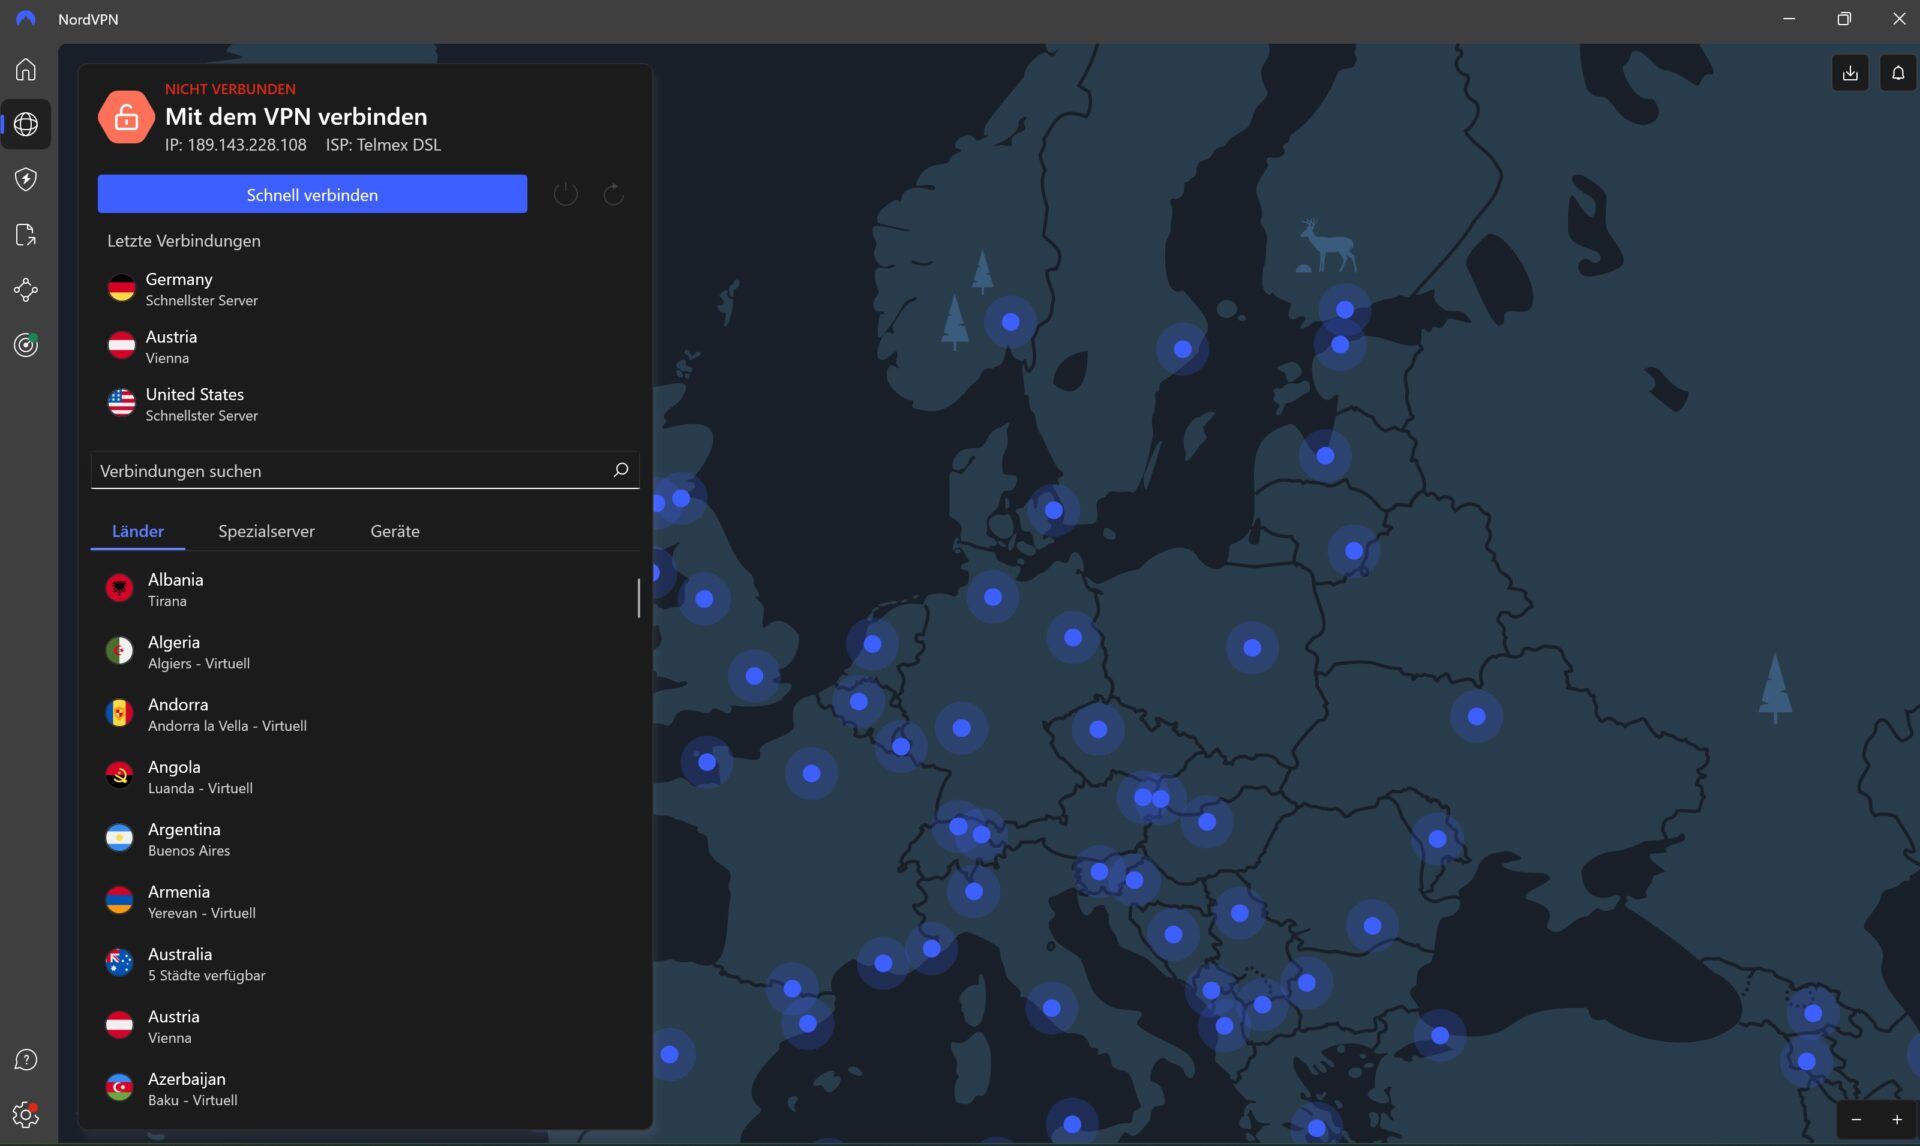
Task: Switch to the Spezialserver tab
Action: pyautogui.click(x=266, y=531)
